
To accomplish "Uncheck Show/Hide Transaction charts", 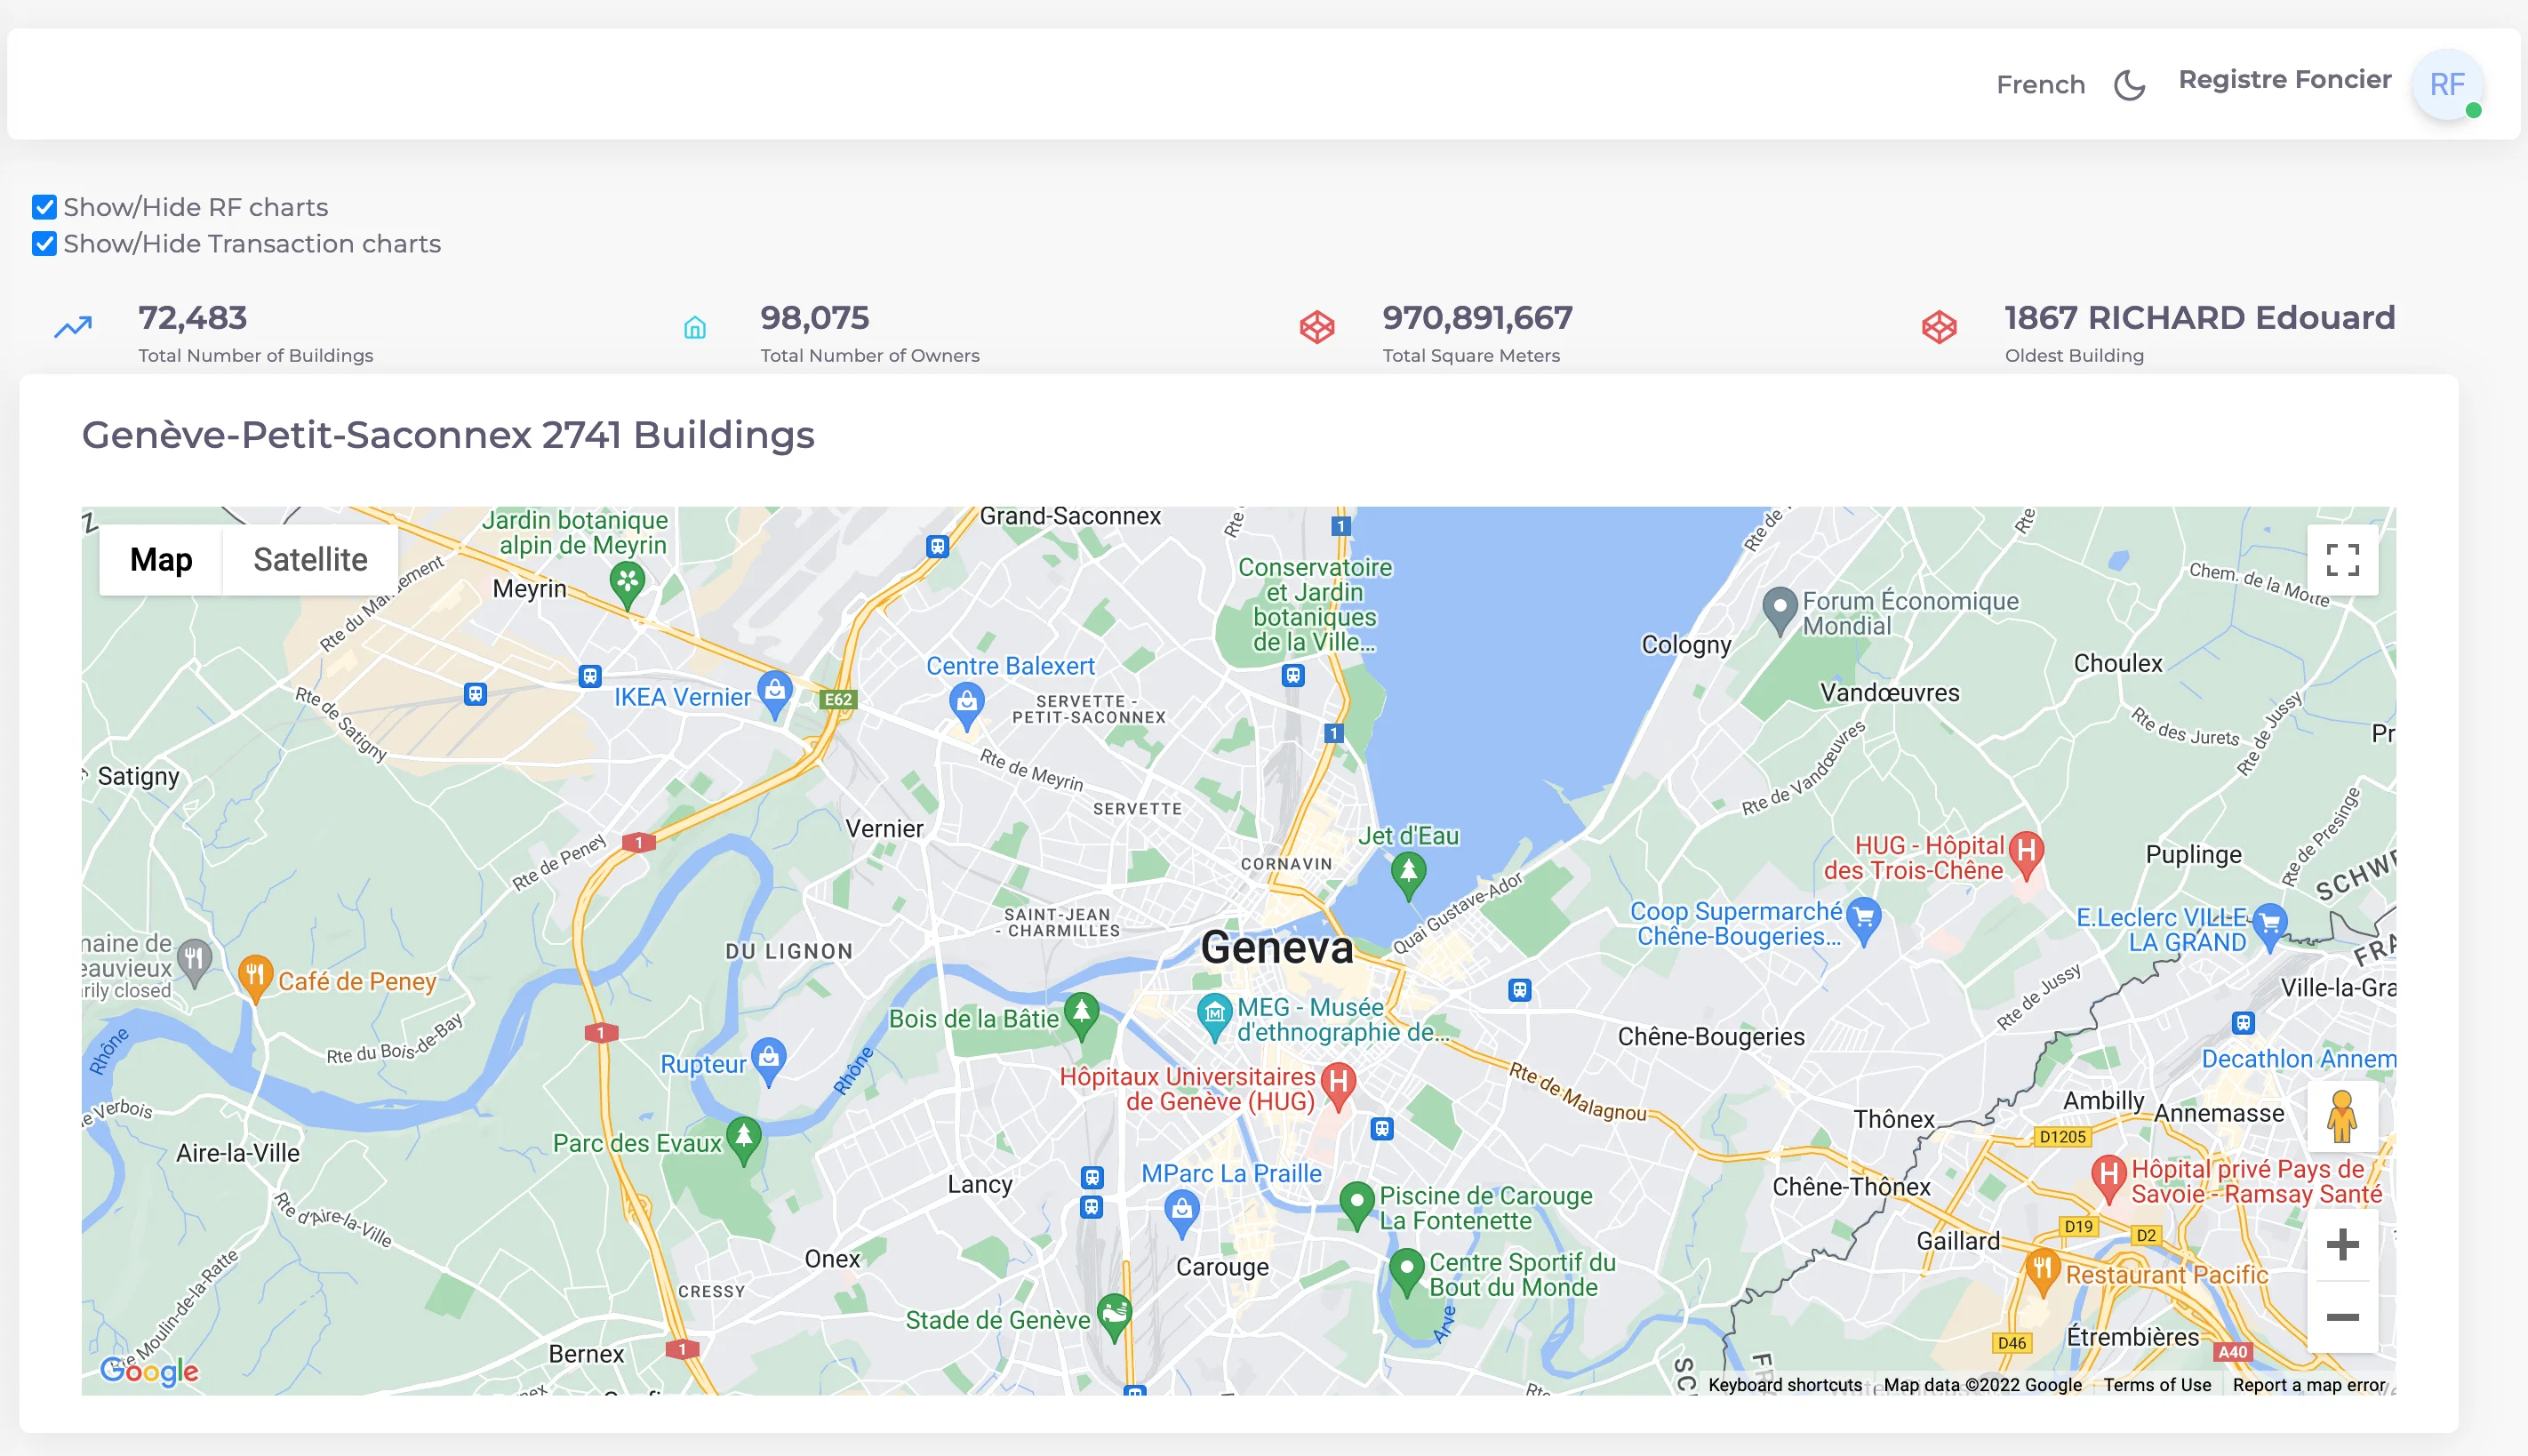I will point(43,243).
